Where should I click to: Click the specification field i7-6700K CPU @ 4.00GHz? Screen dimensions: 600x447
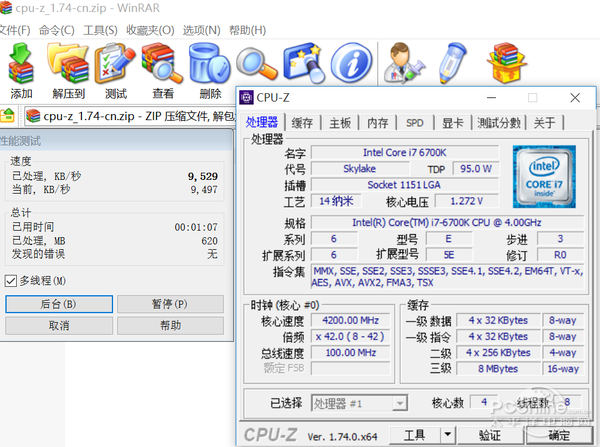point(447,222)
